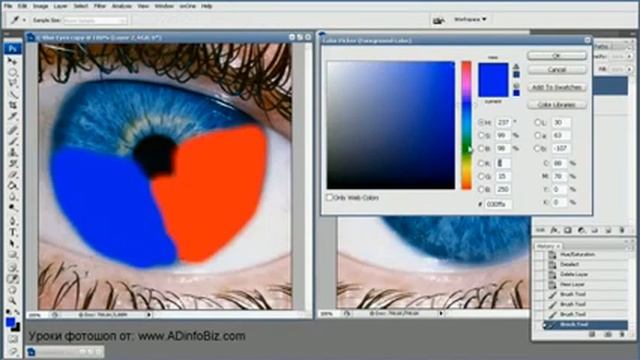Select the R red radio button
Viewport: 640px width, 360px height.
point(481,163)
